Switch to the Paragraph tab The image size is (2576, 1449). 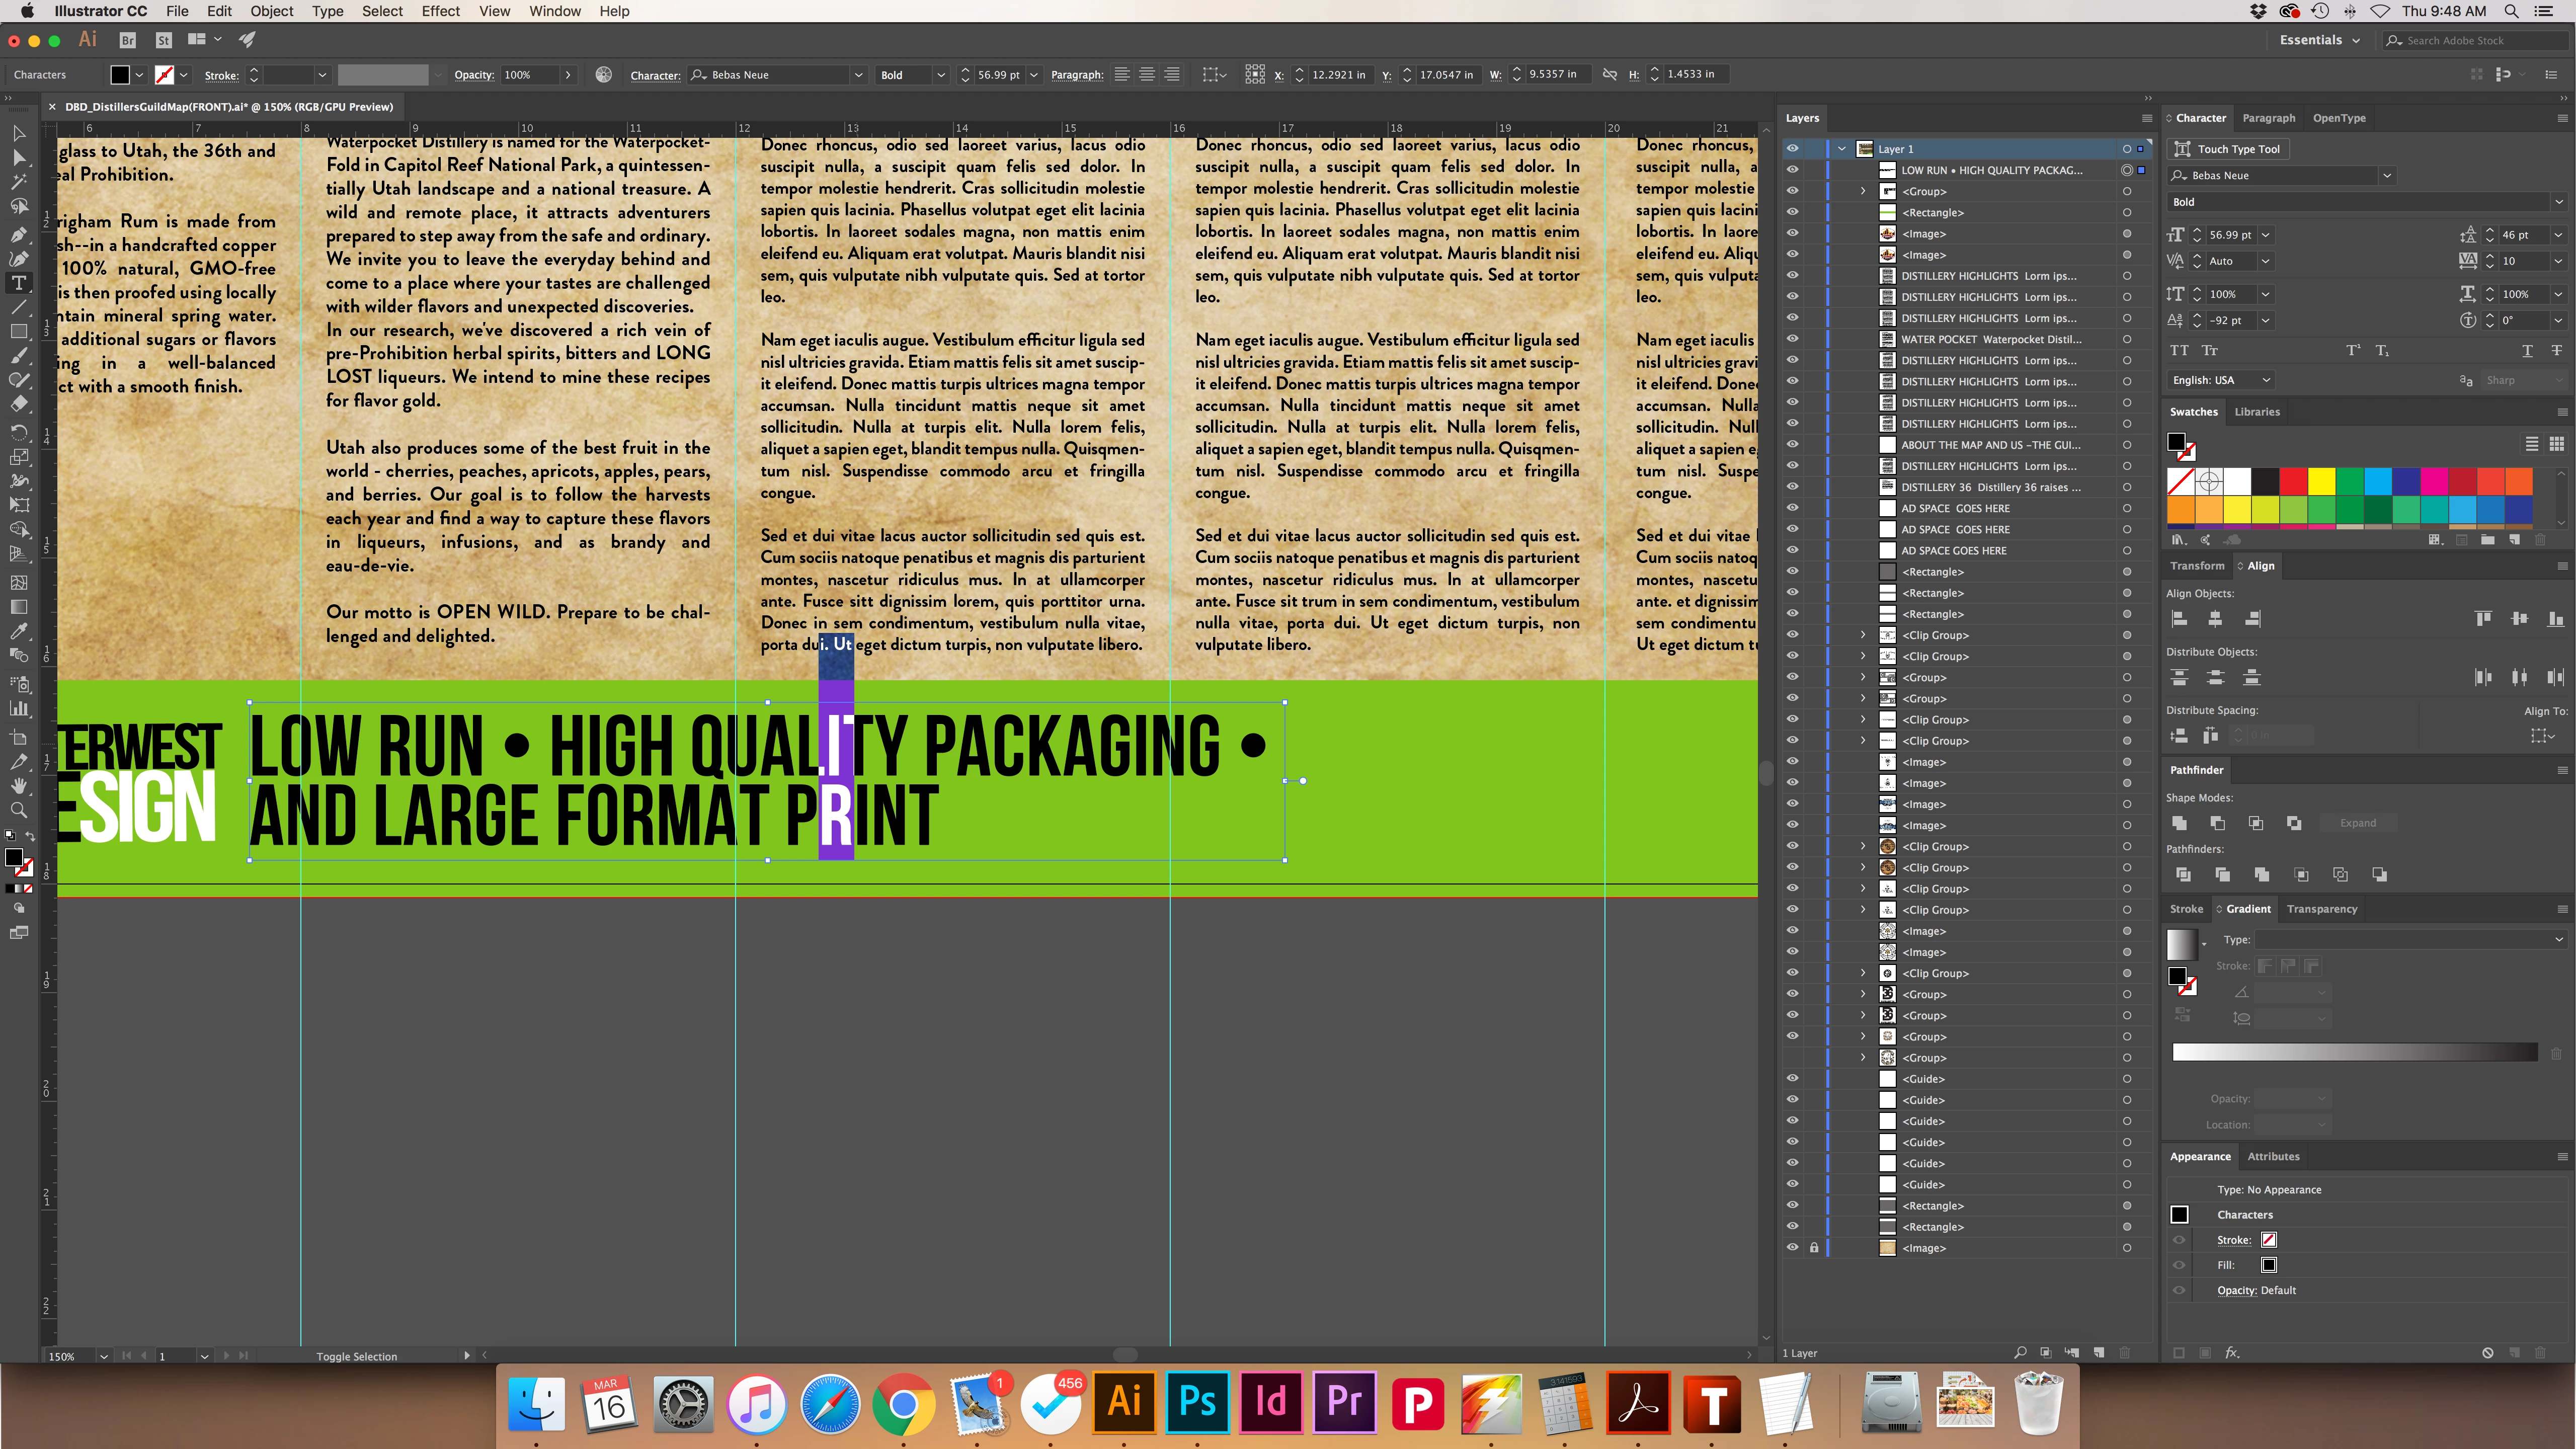click(x=2268, y=118)
